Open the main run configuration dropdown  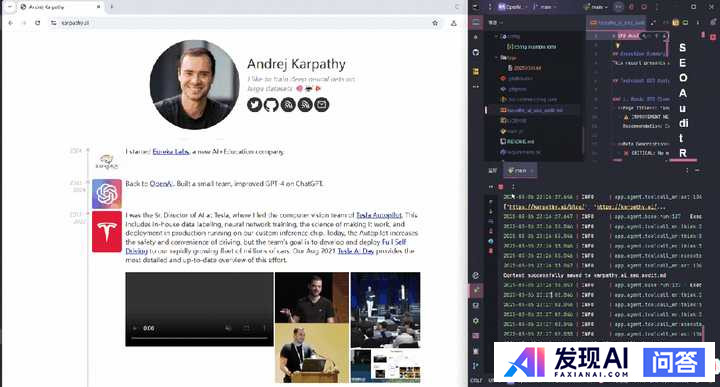pyautogui.click(x=596, y=7)
